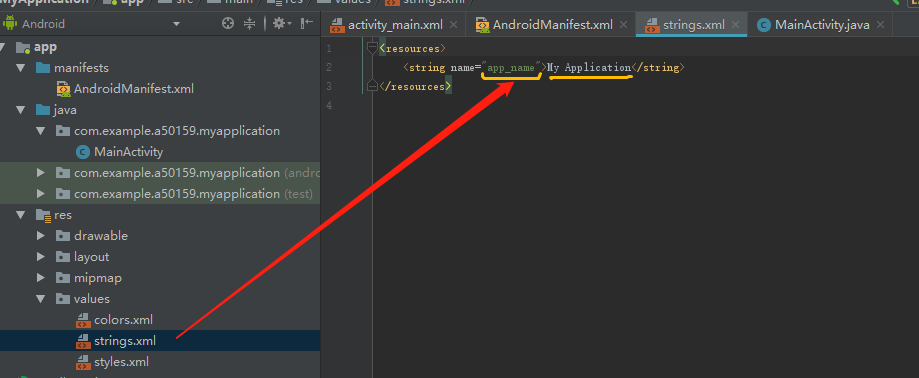Close the activity_main.xml tab

pyautogui.click(x=454, y=25)
